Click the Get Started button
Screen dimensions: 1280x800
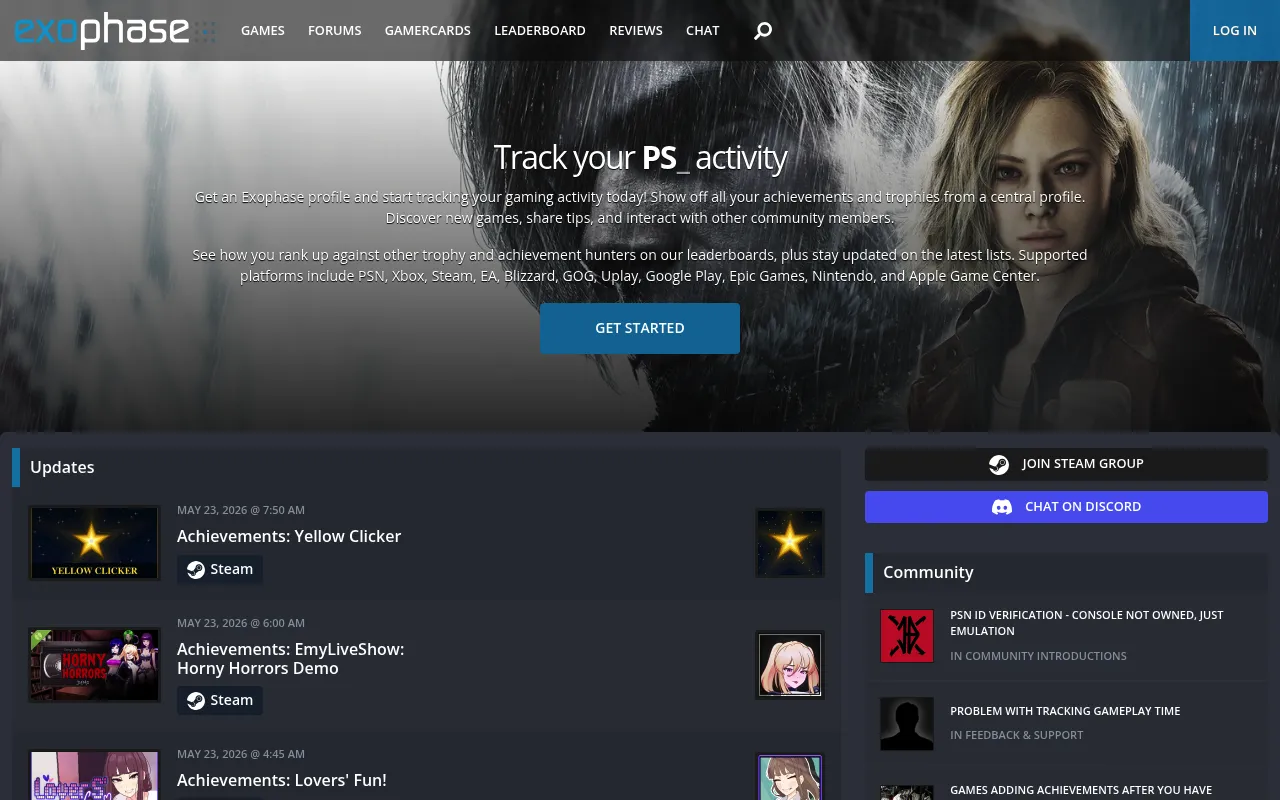tap(640, 328)
